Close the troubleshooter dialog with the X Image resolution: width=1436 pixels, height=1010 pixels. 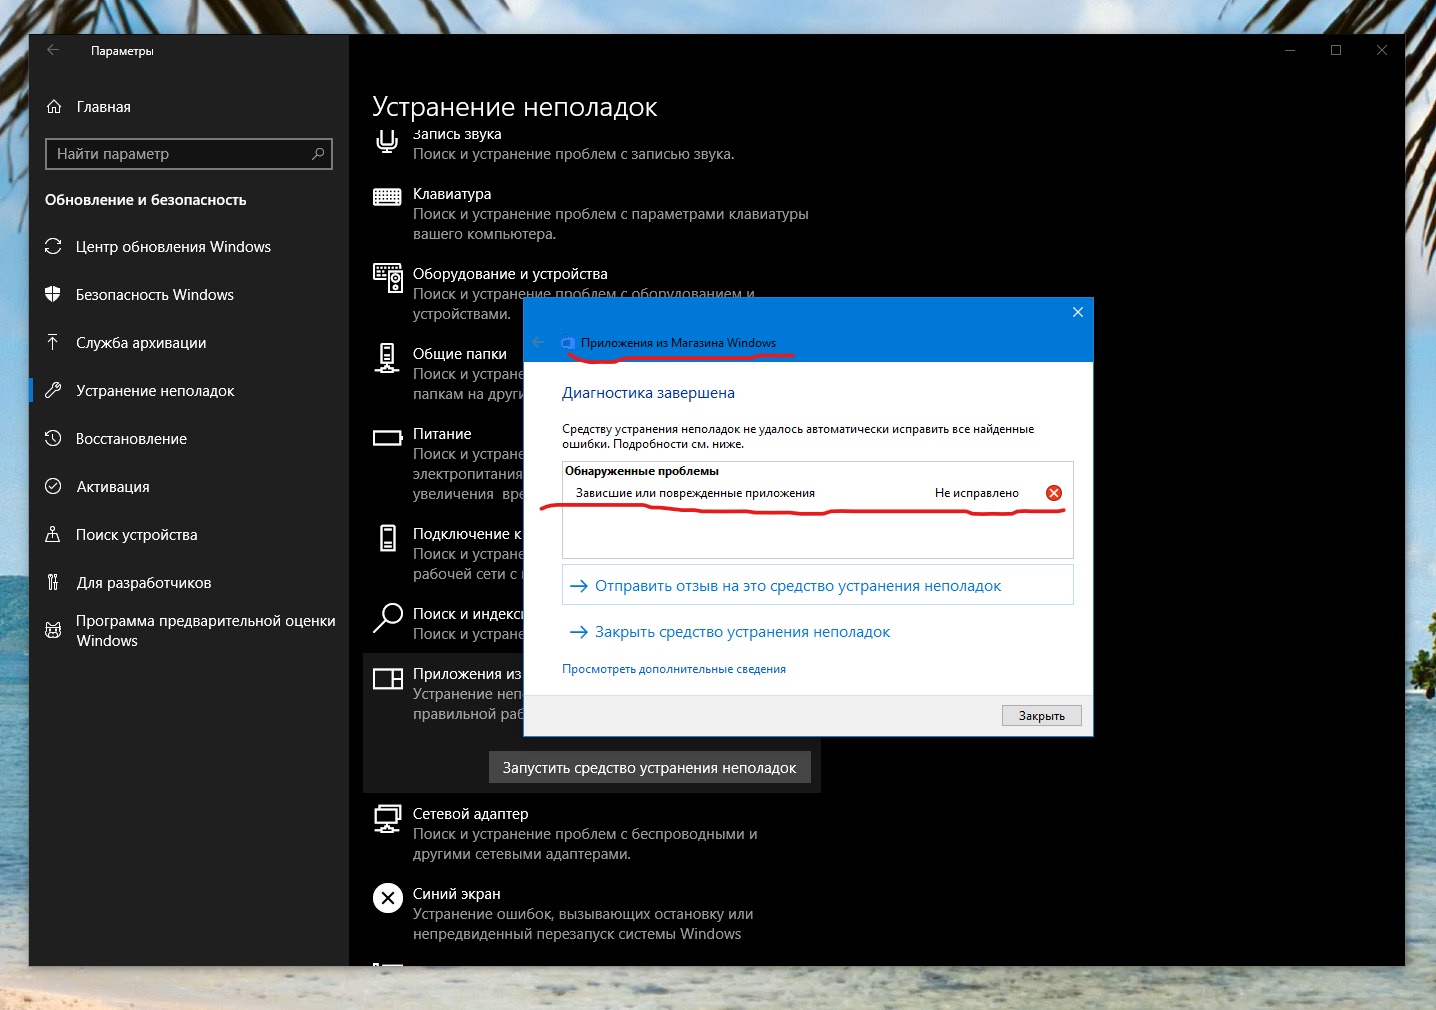point(1078,312)
